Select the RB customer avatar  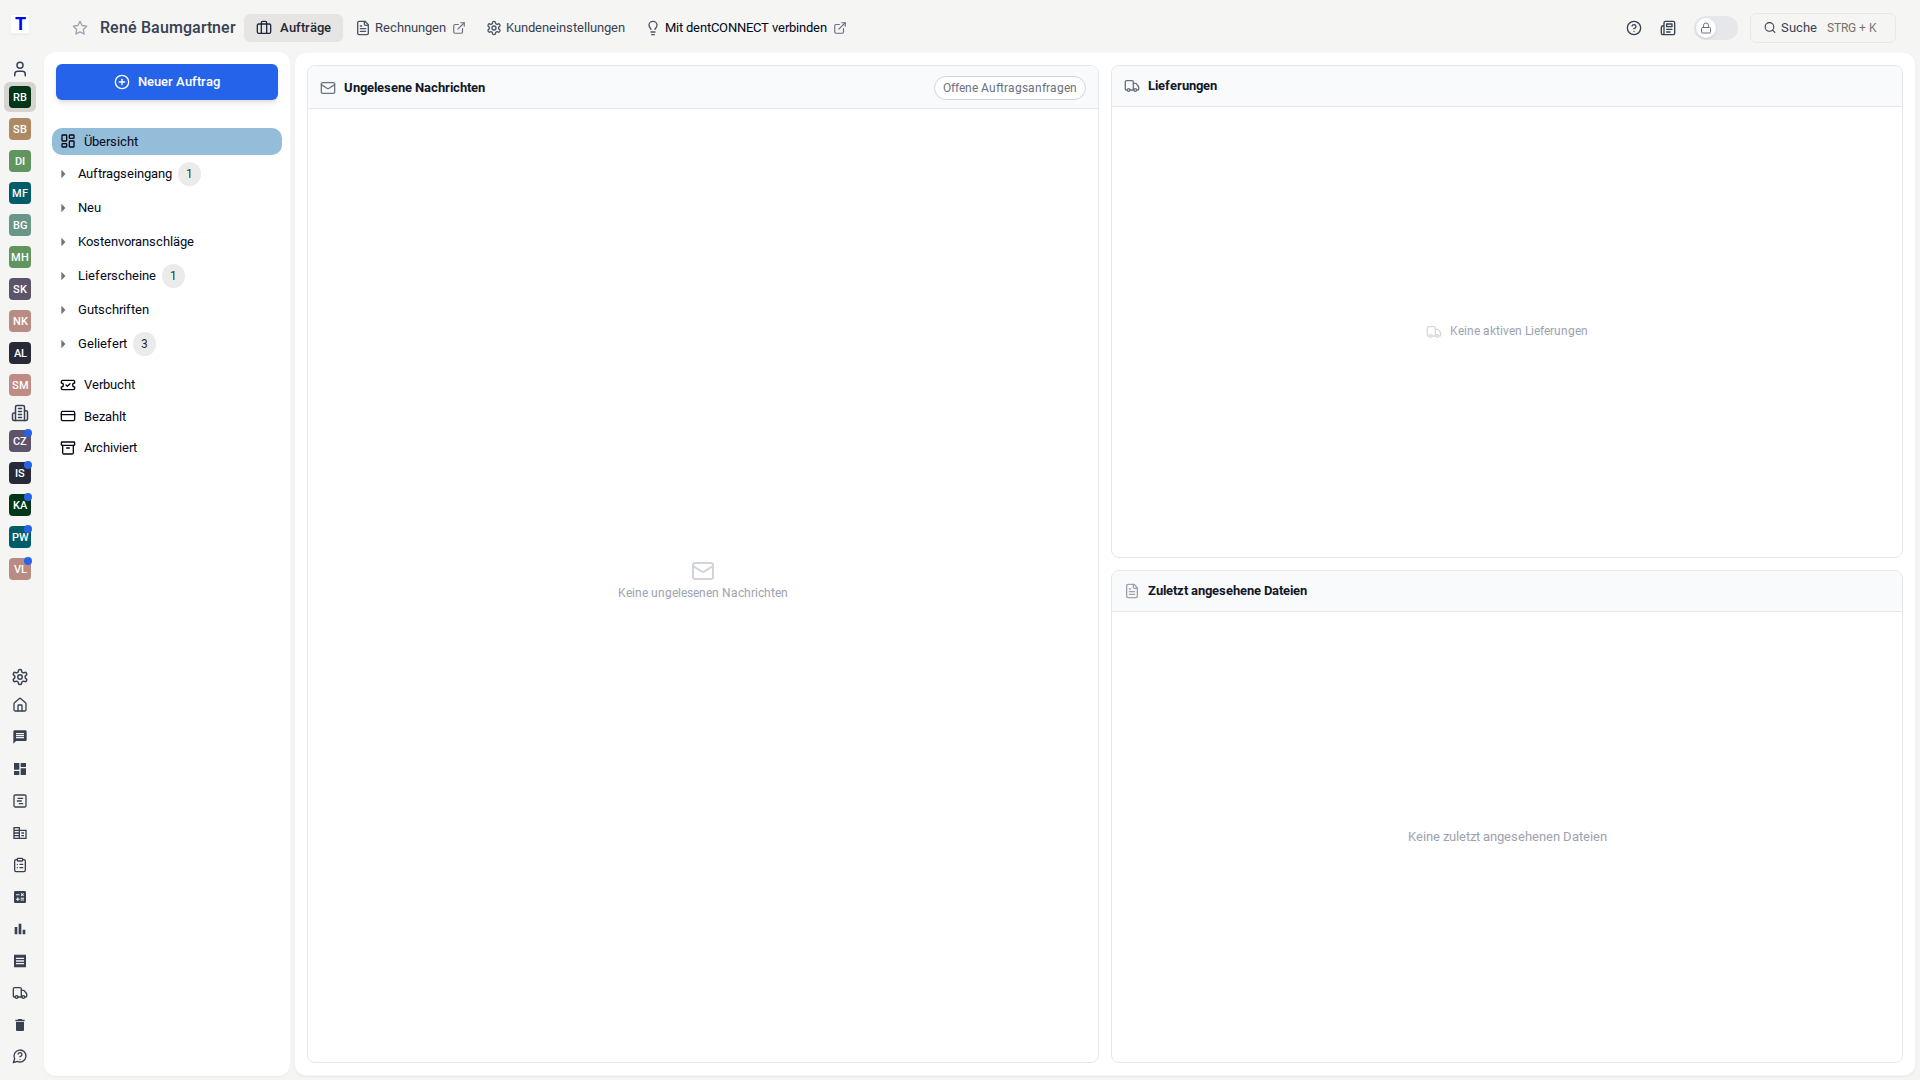(20, 97)
